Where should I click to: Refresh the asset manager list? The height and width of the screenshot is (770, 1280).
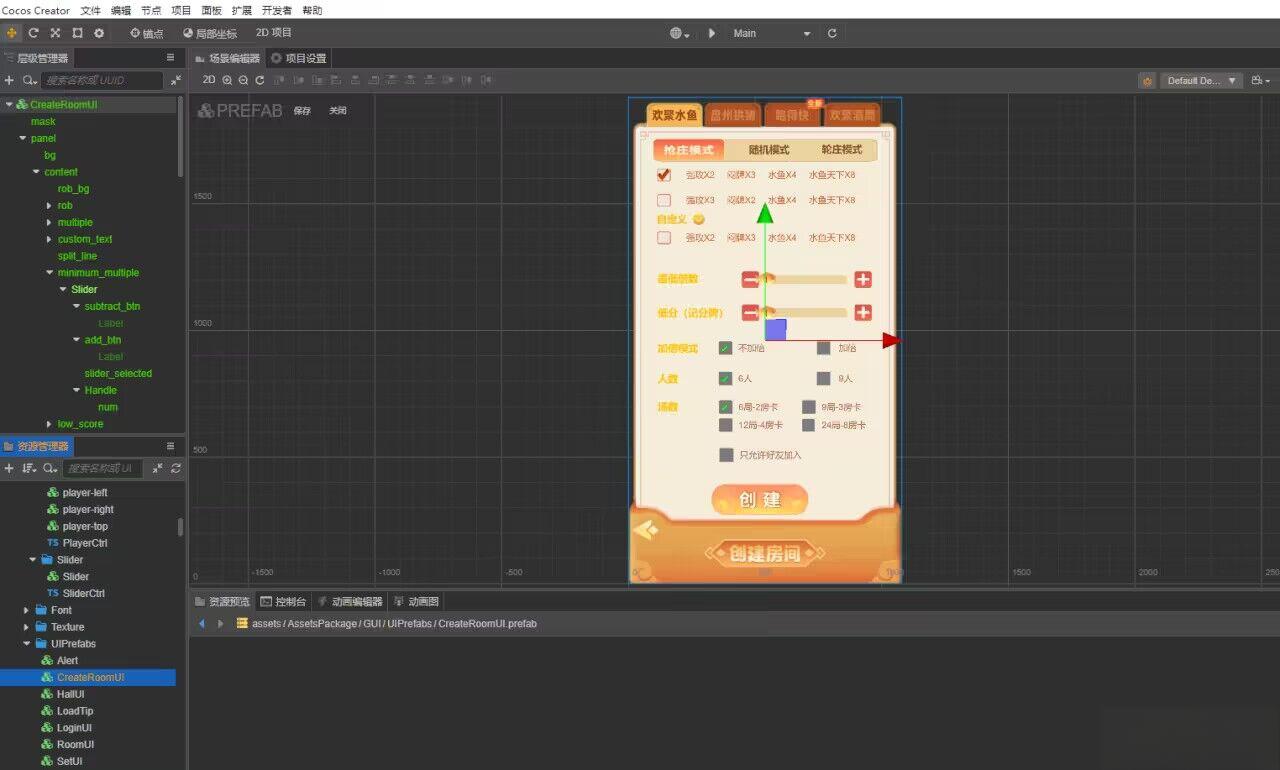pos(176,468)
